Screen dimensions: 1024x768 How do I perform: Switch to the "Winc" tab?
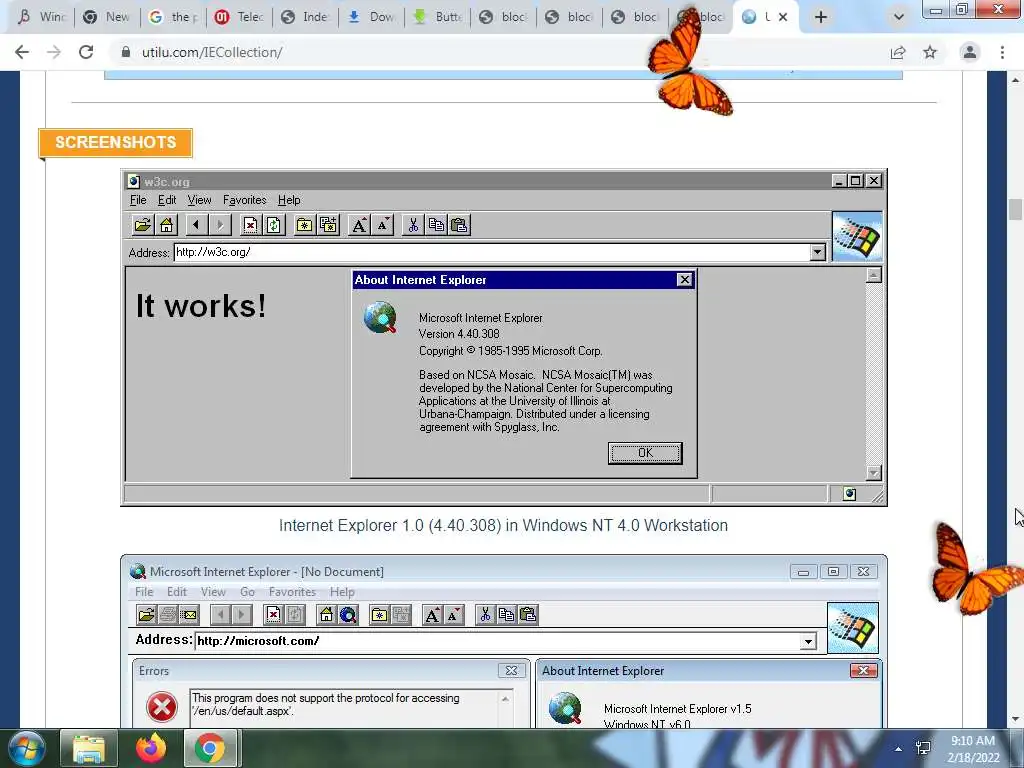[x=42, y=17]
